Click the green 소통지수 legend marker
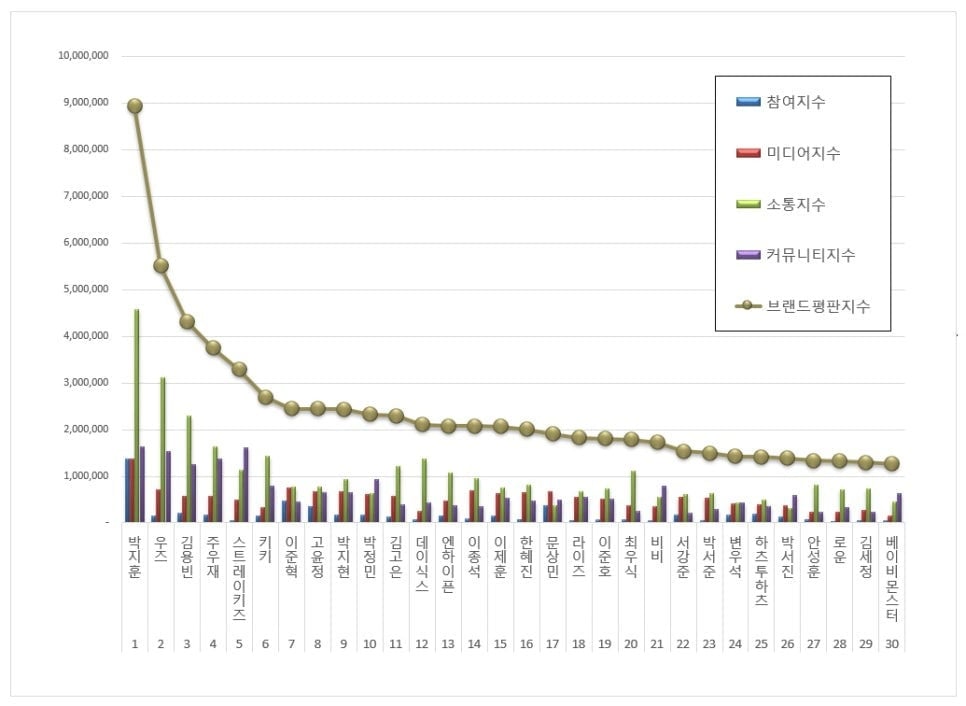This screenshot has height=706, width=966. (747, 204)
